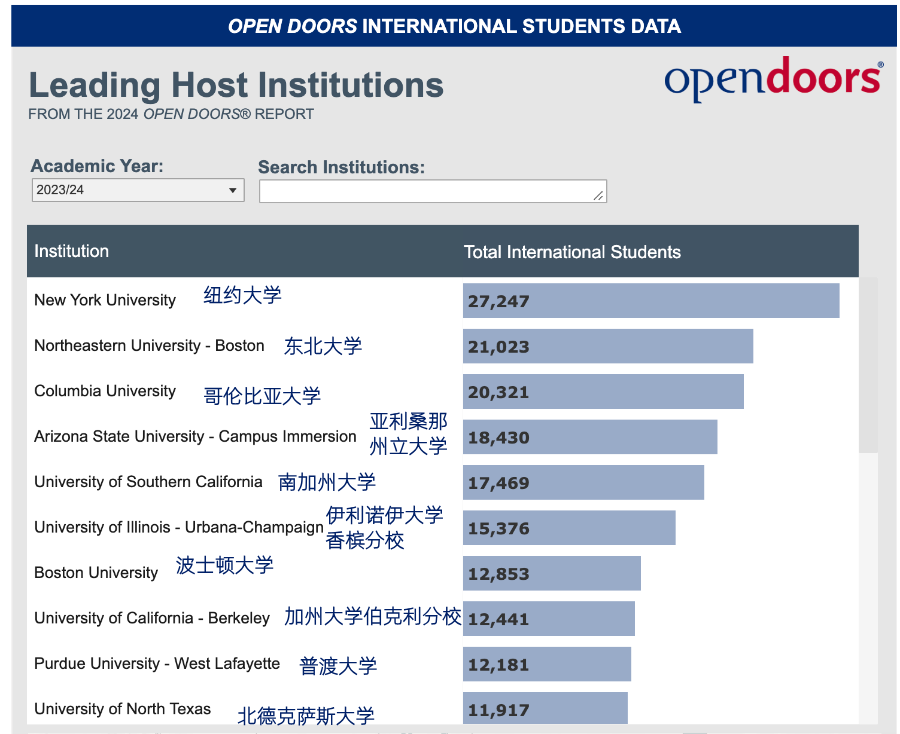Click the Chinese label 伊利诺伊大学香槟分校

tap(385, 528)
